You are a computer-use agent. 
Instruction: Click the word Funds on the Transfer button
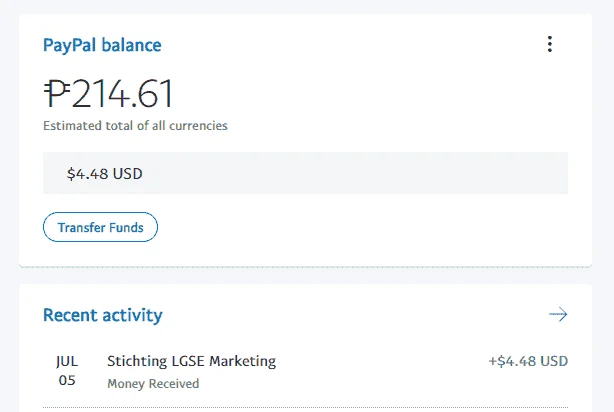coord(126,228)
